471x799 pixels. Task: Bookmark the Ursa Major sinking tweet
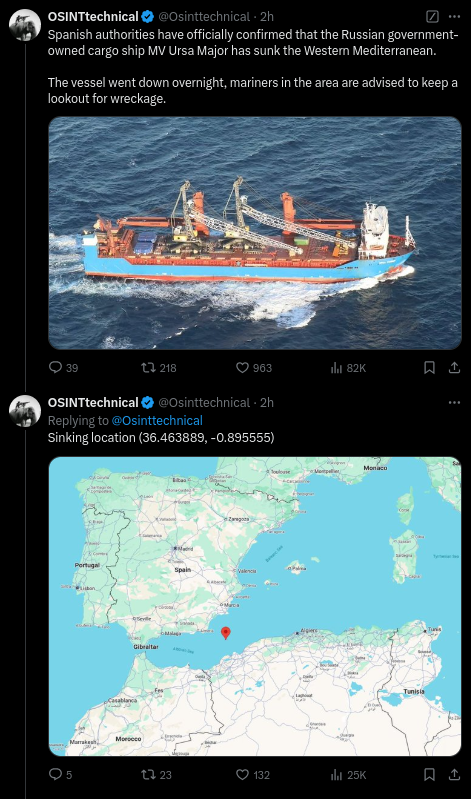(x=429, y=367)
